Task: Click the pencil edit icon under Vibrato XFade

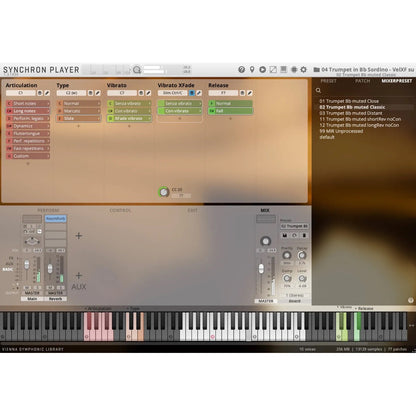Action: (x=199, y=93)
